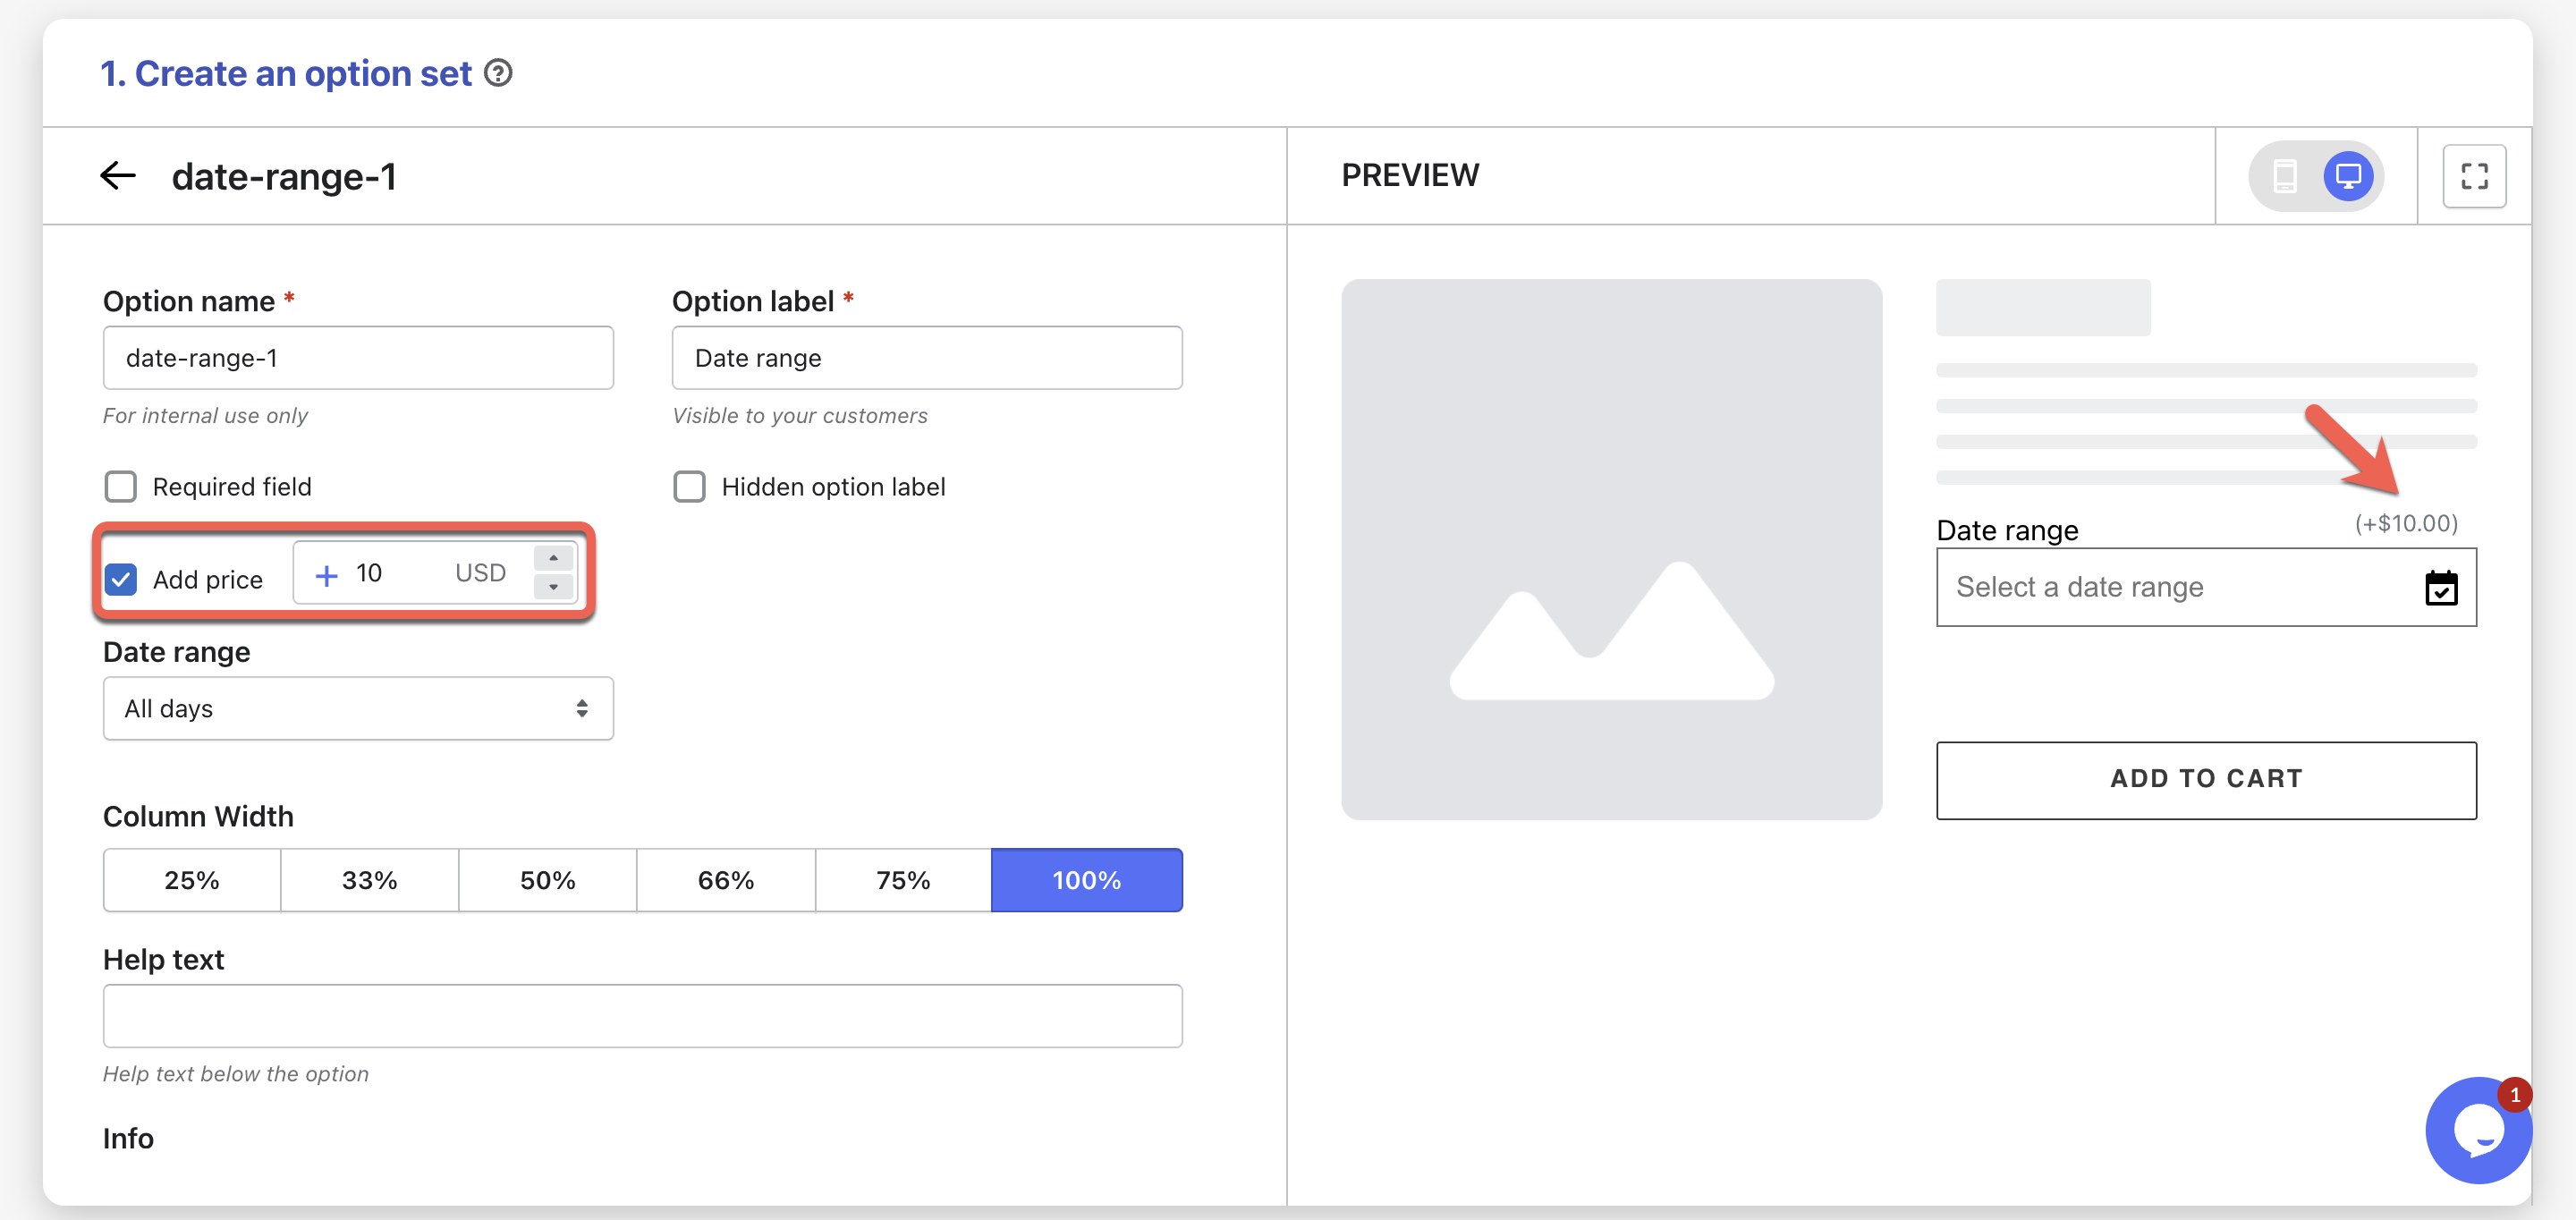Select the 50% column width
2576x1220 pixels.
pyautogui.click(x=547, y=880)
